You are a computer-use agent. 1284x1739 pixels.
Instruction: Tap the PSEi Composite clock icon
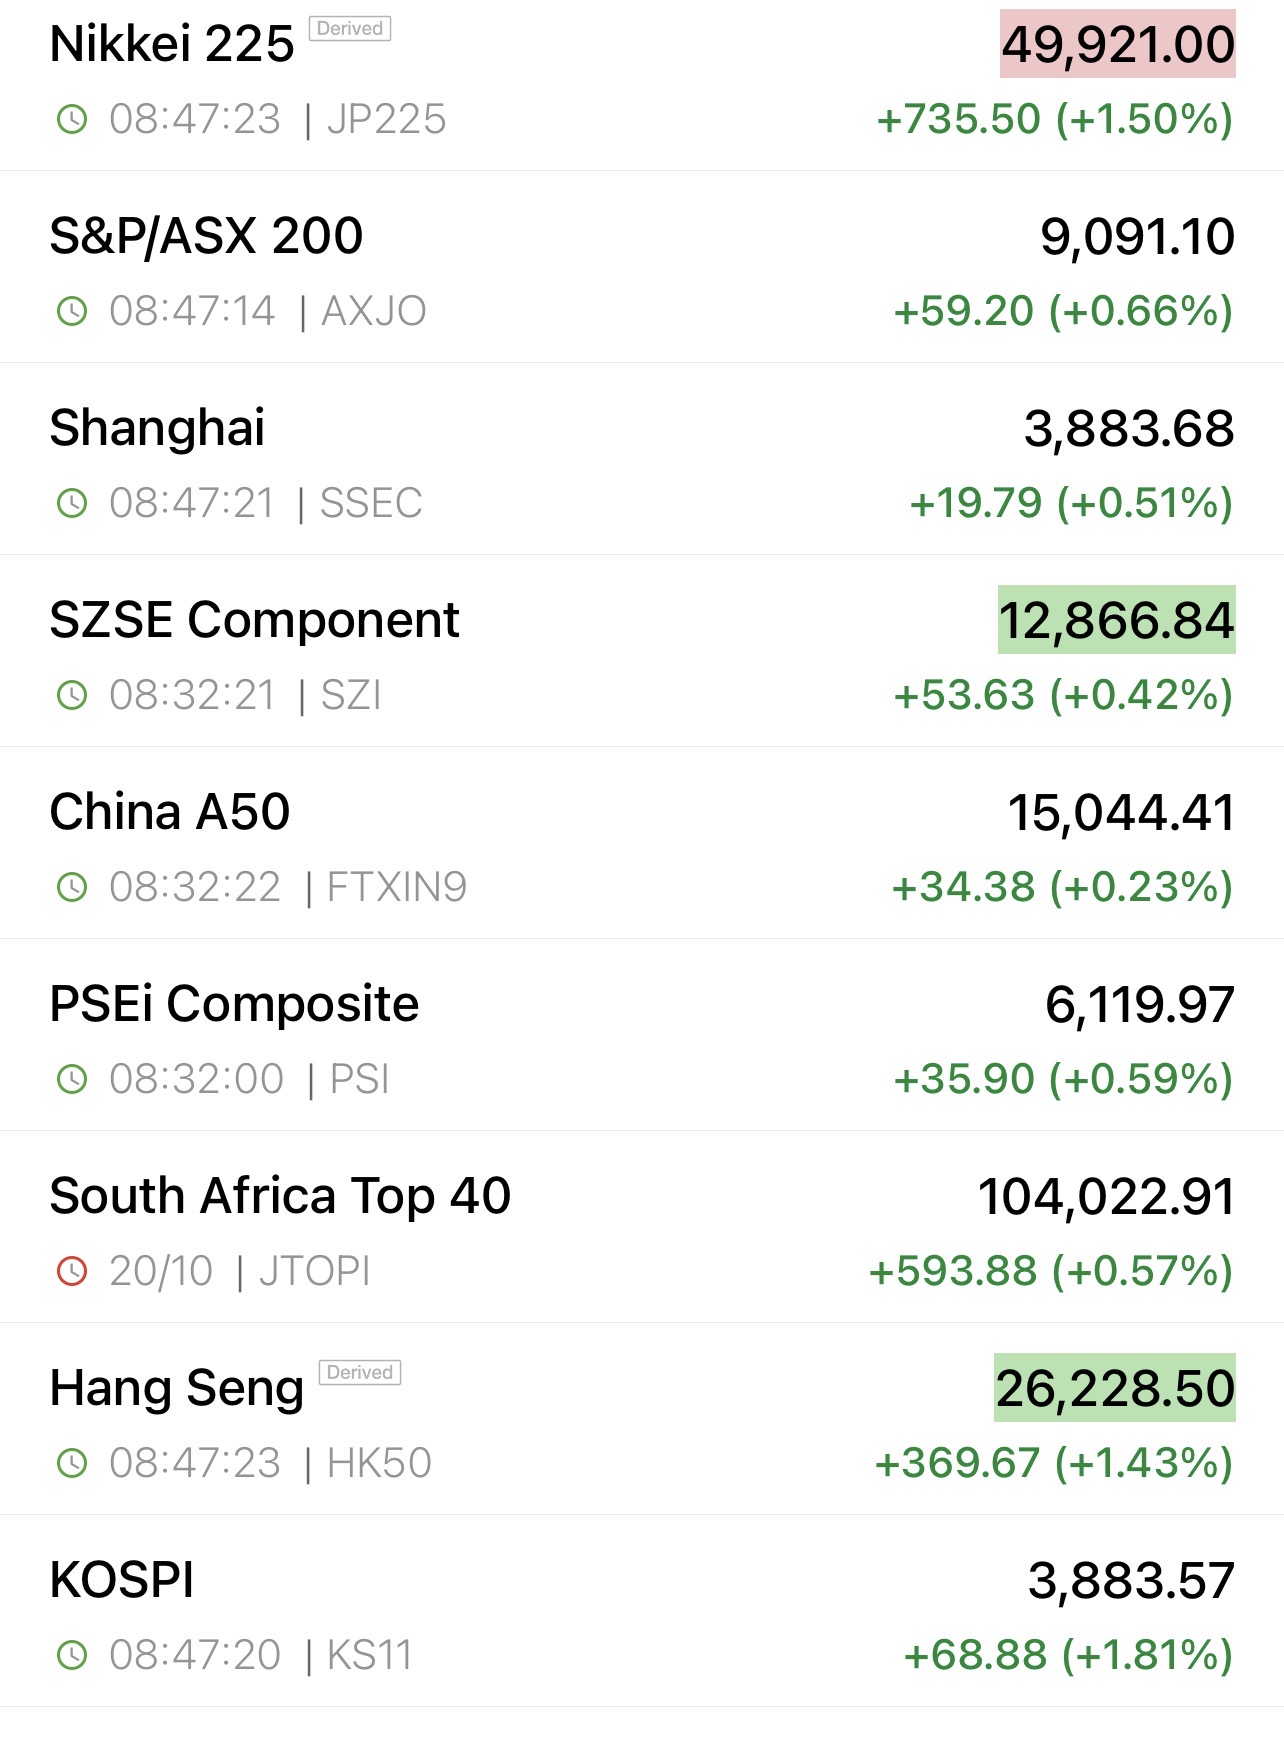[72, 1080]
